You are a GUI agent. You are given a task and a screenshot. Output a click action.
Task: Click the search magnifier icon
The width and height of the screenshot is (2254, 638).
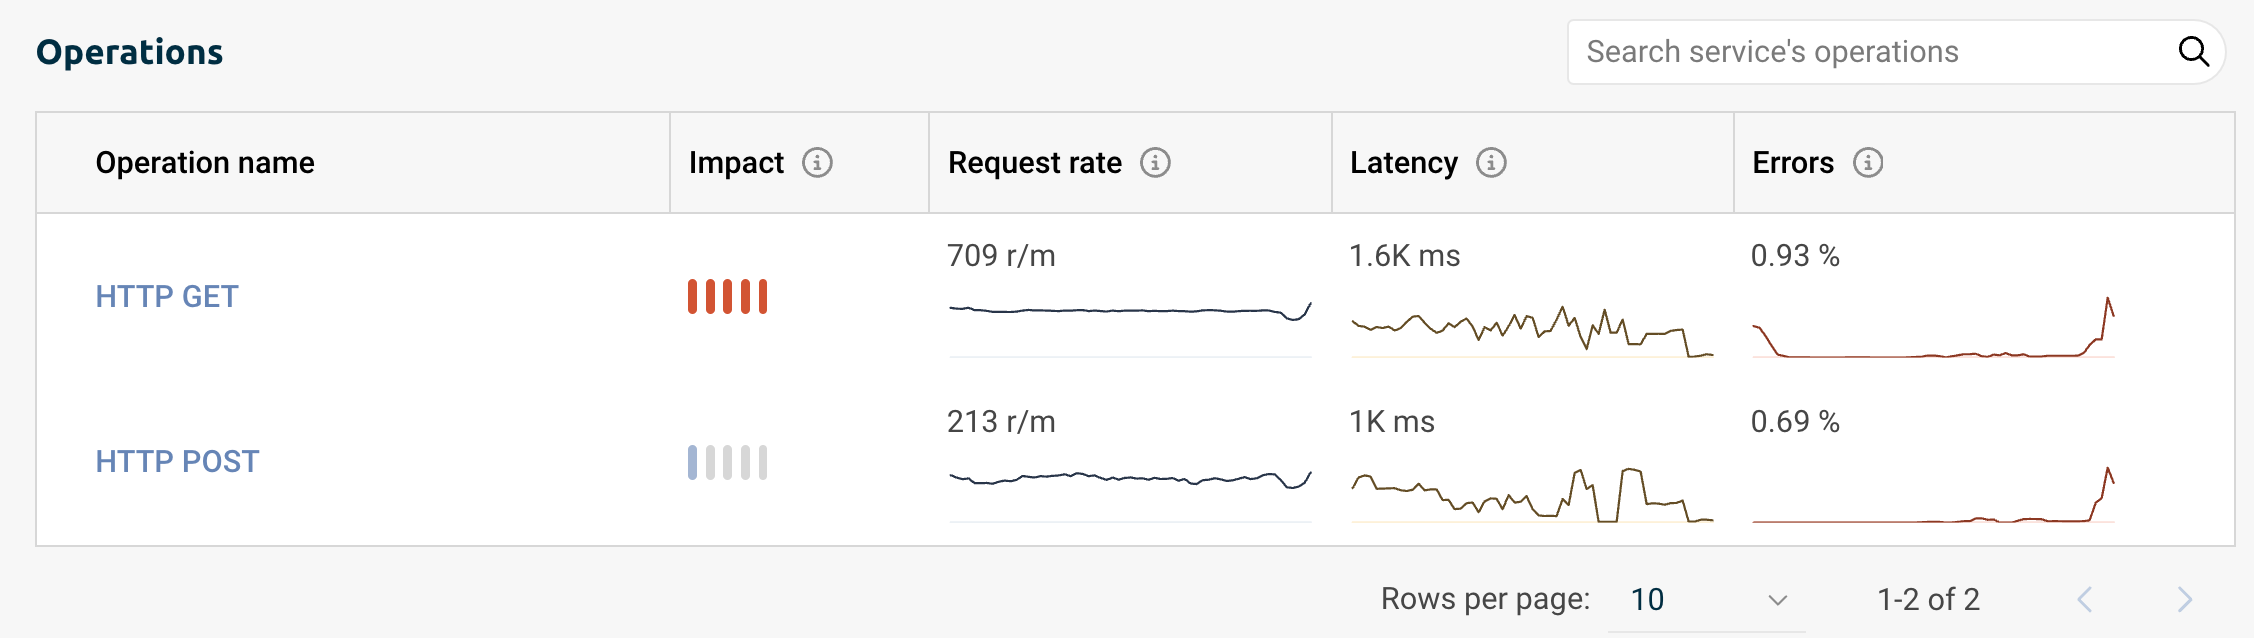(x=2193, y=51)
